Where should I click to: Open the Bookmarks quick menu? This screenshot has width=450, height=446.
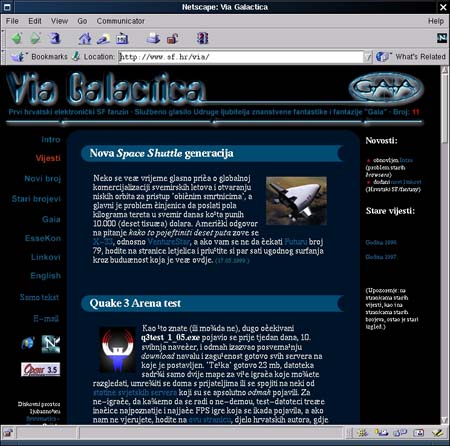39,57
